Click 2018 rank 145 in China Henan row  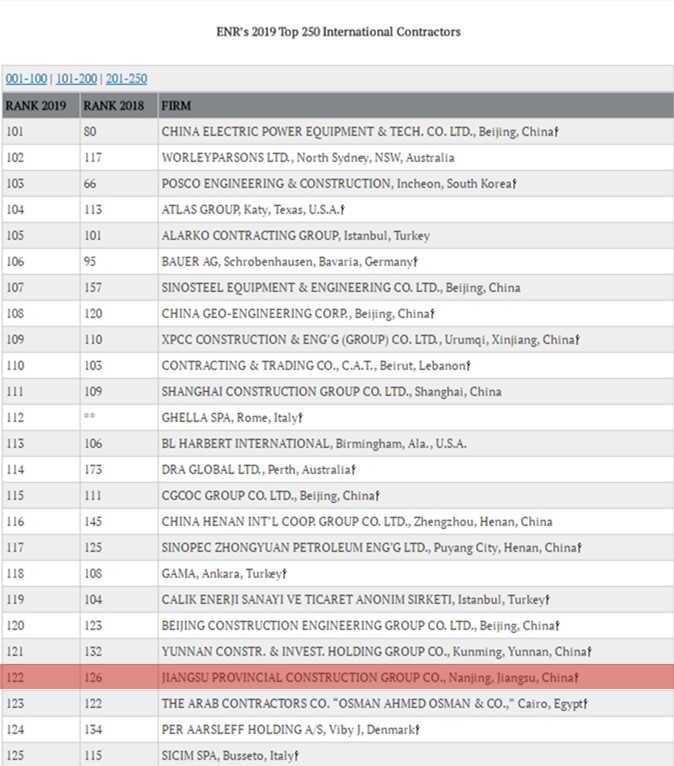119,521
